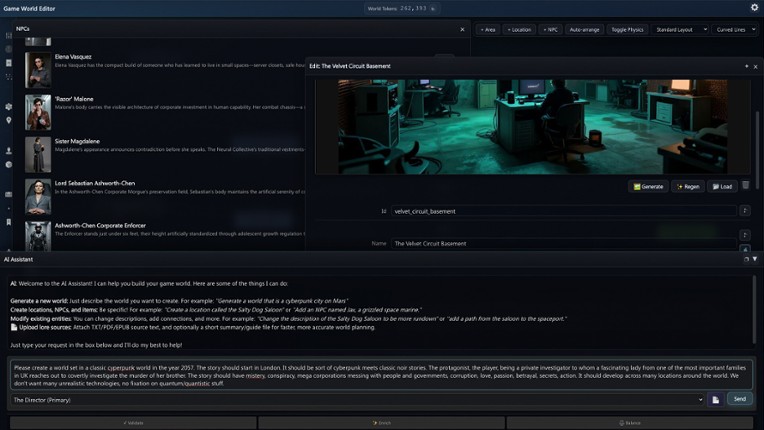Toggle Physics in the top toolbar
764x430 pixels.
tap(627, 30)
